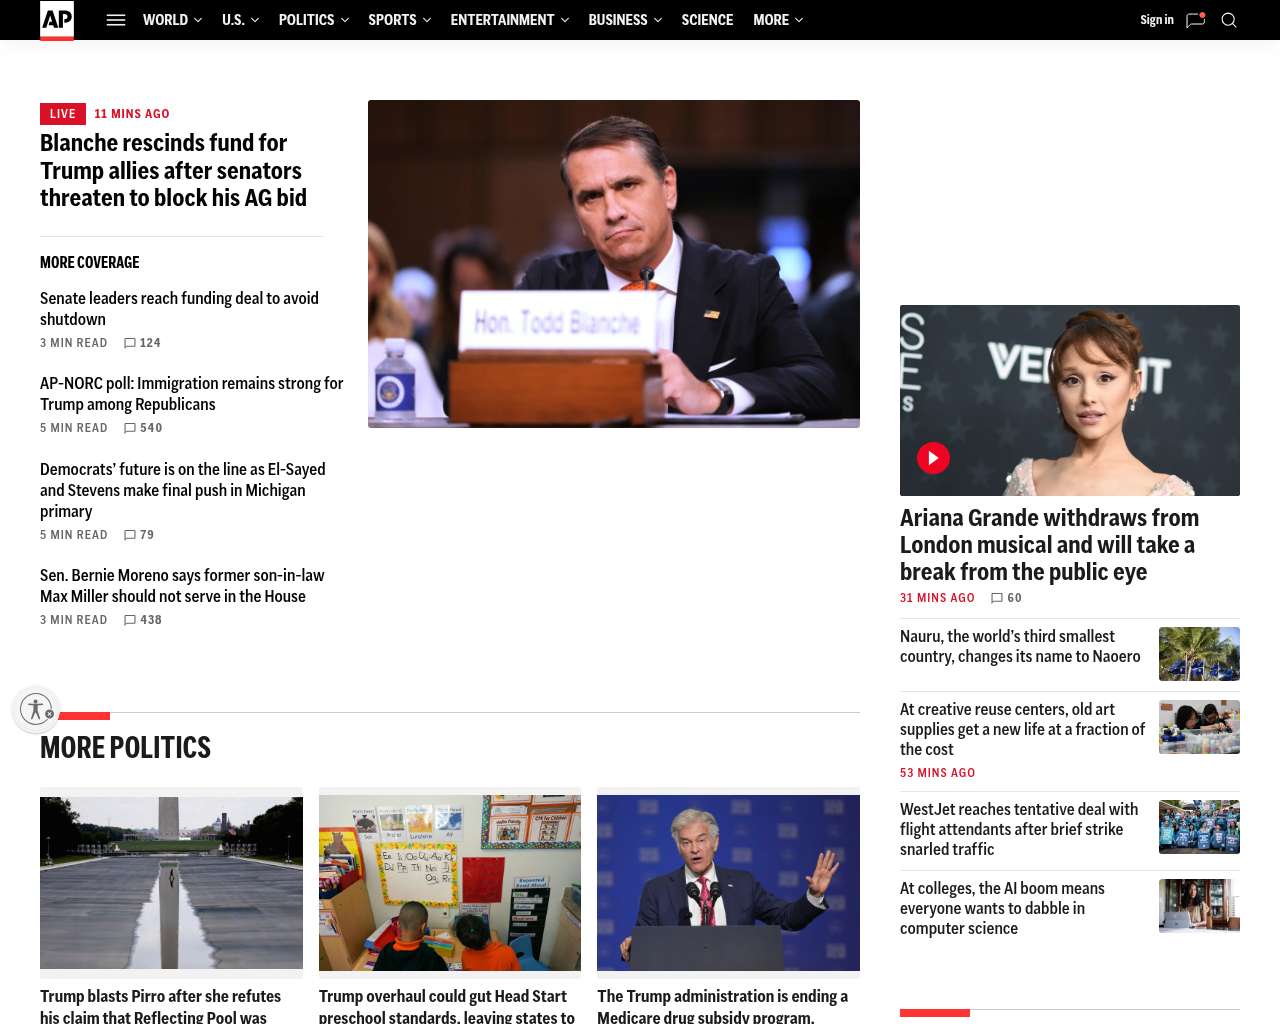
Task: Expand the U.S. menu chevron
Action: tap(255, 20)
